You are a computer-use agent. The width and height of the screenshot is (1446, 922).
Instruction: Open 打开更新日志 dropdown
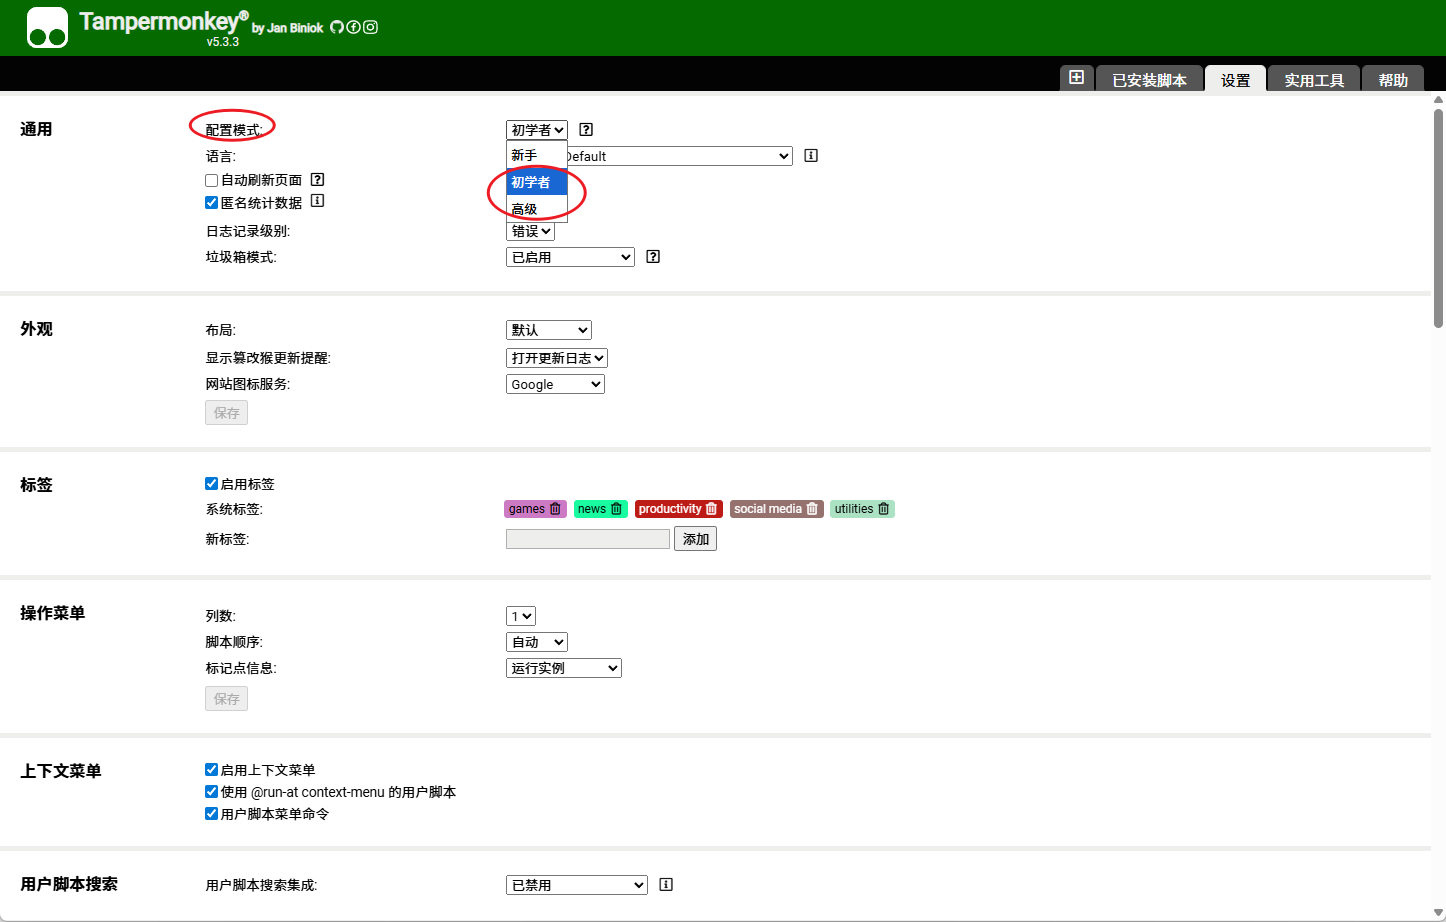point(557,358)
